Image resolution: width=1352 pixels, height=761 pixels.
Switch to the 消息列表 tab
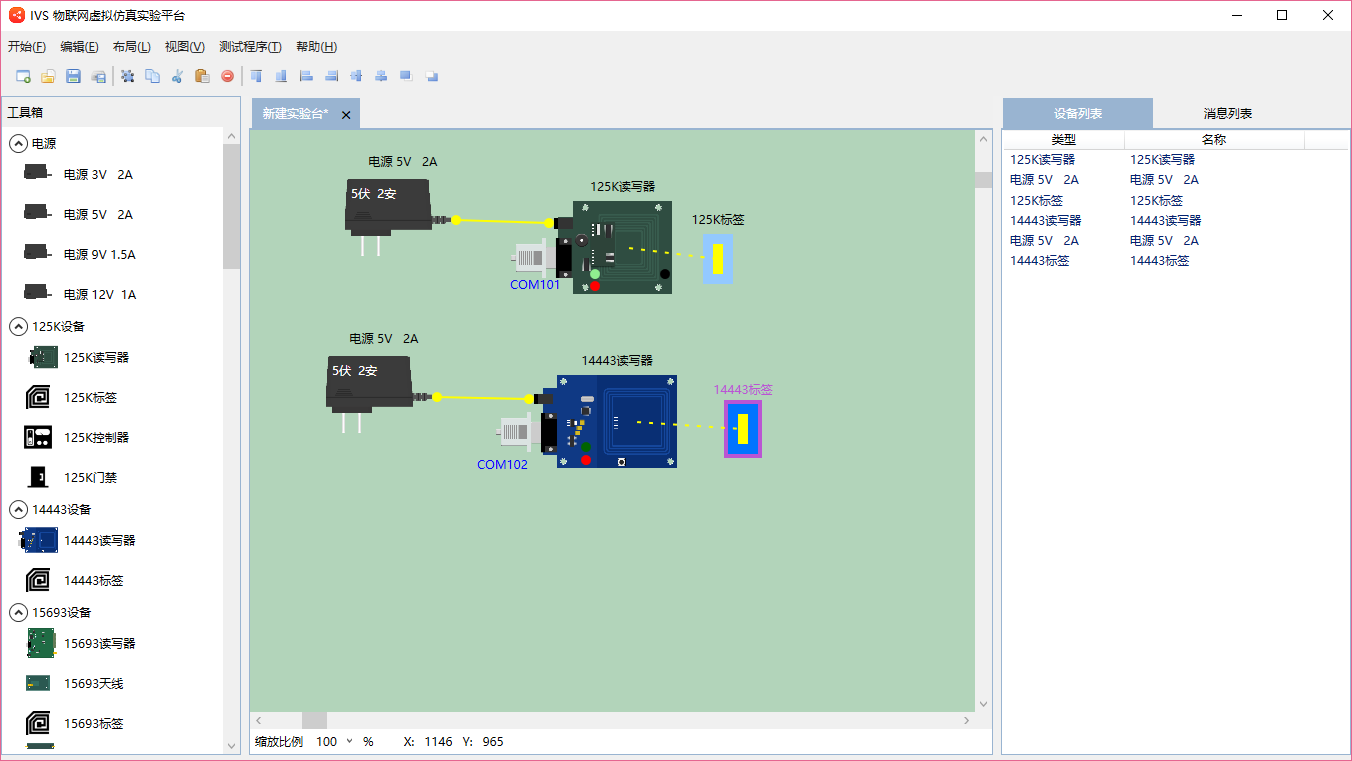(1227, 114)
